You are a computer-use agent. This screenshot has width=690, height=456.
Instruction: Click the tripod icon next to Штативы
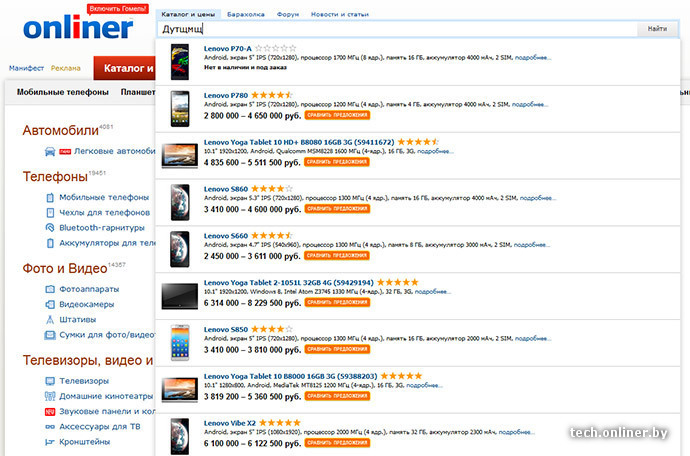(x=50, y=320)
